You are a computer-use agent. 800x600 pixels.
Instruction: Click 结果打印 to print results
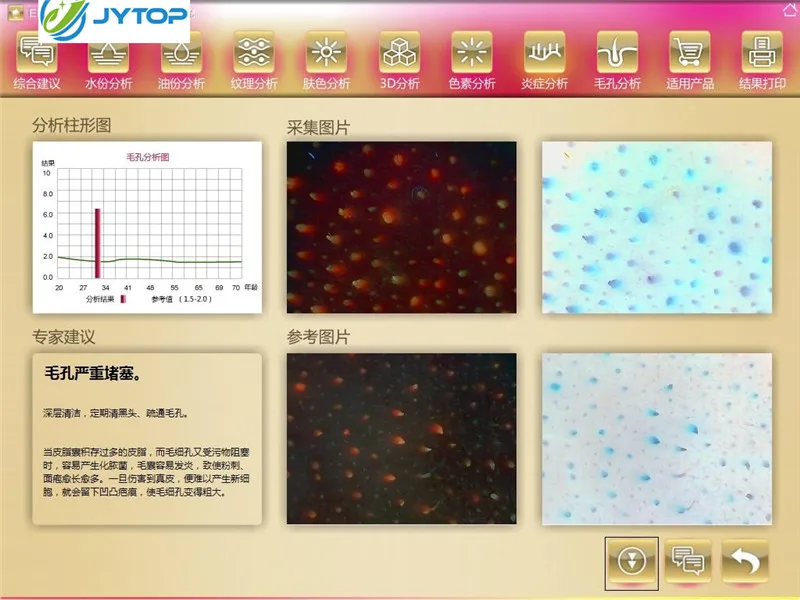[762, 61]
